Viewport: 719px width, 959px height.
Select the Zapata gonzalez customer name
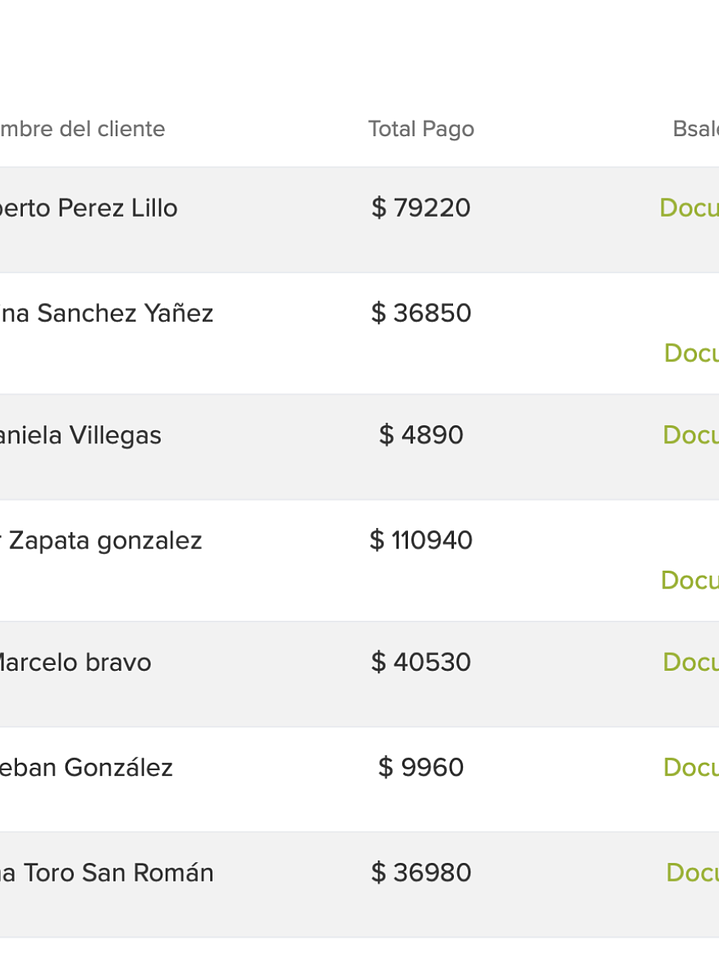pos(101,541)
